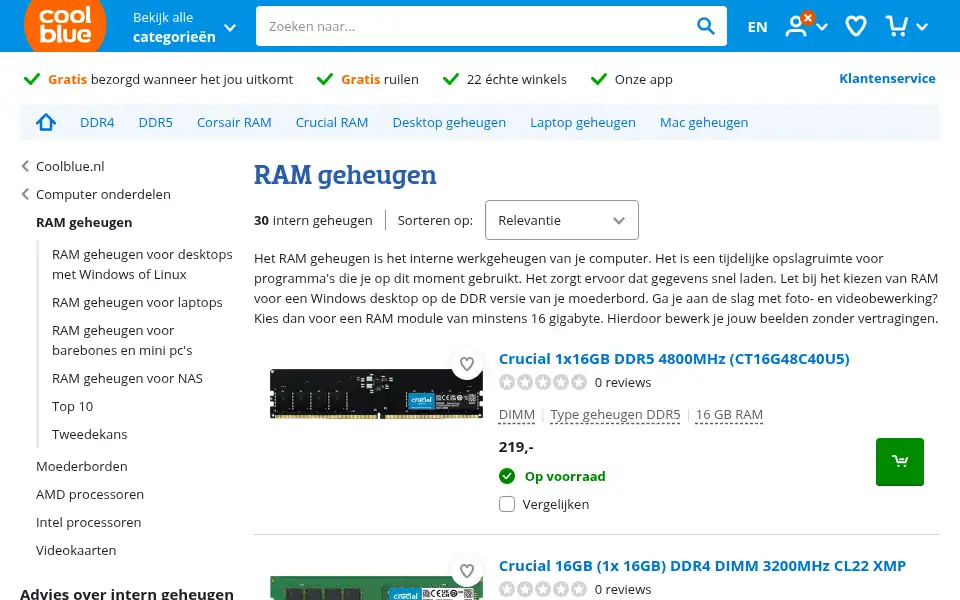The image size is (960, 600).
Task: Tick the Vergelijken checkbox for Crucial DDR5
Action: [x=507, y=504]
